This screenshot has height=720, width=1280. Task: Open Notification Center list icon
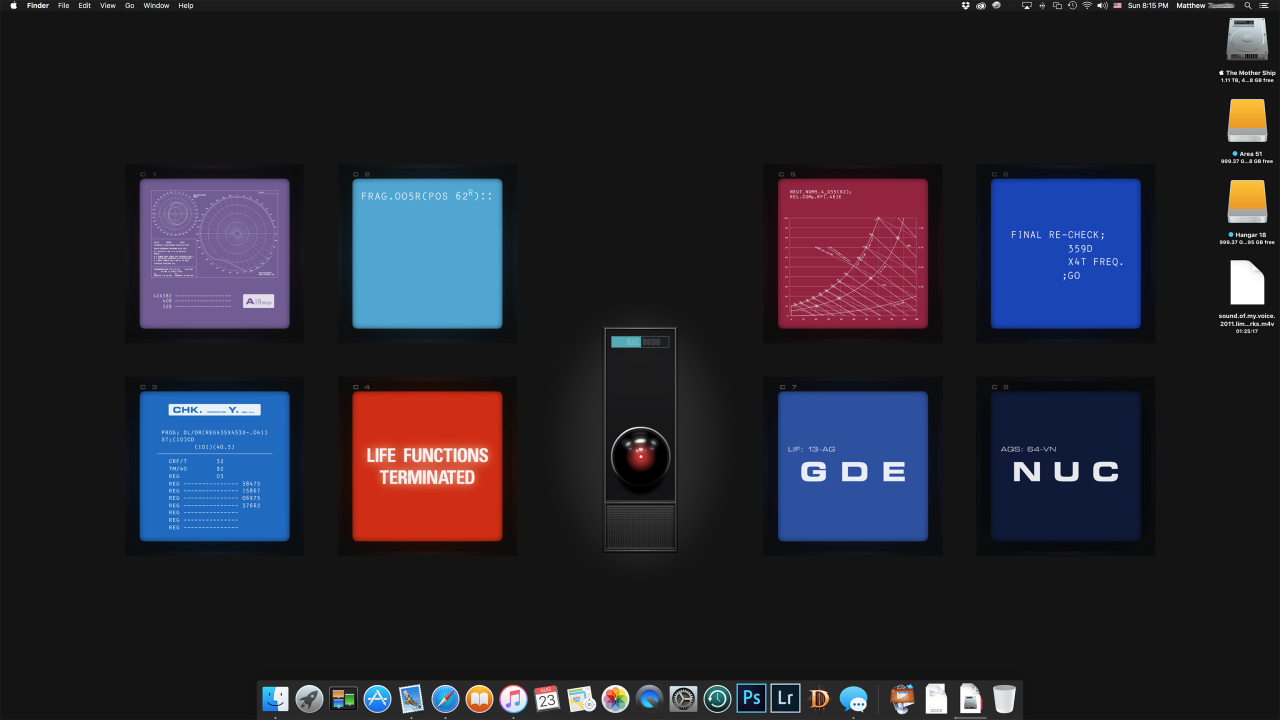pyautogui.click(x=1264, y=5)
